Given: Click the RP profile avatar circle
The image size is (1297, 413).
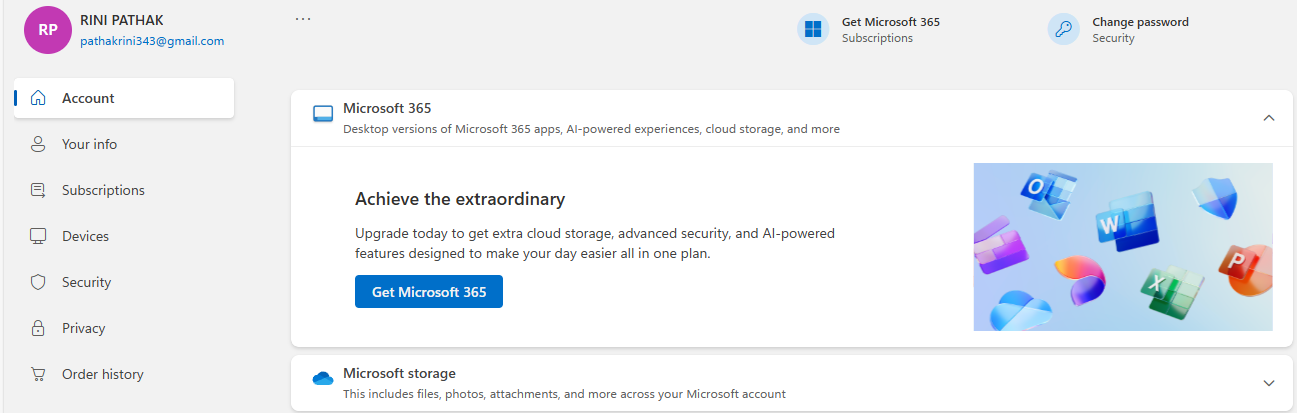Looking at the screenshot, I should (x=47, y=30).
